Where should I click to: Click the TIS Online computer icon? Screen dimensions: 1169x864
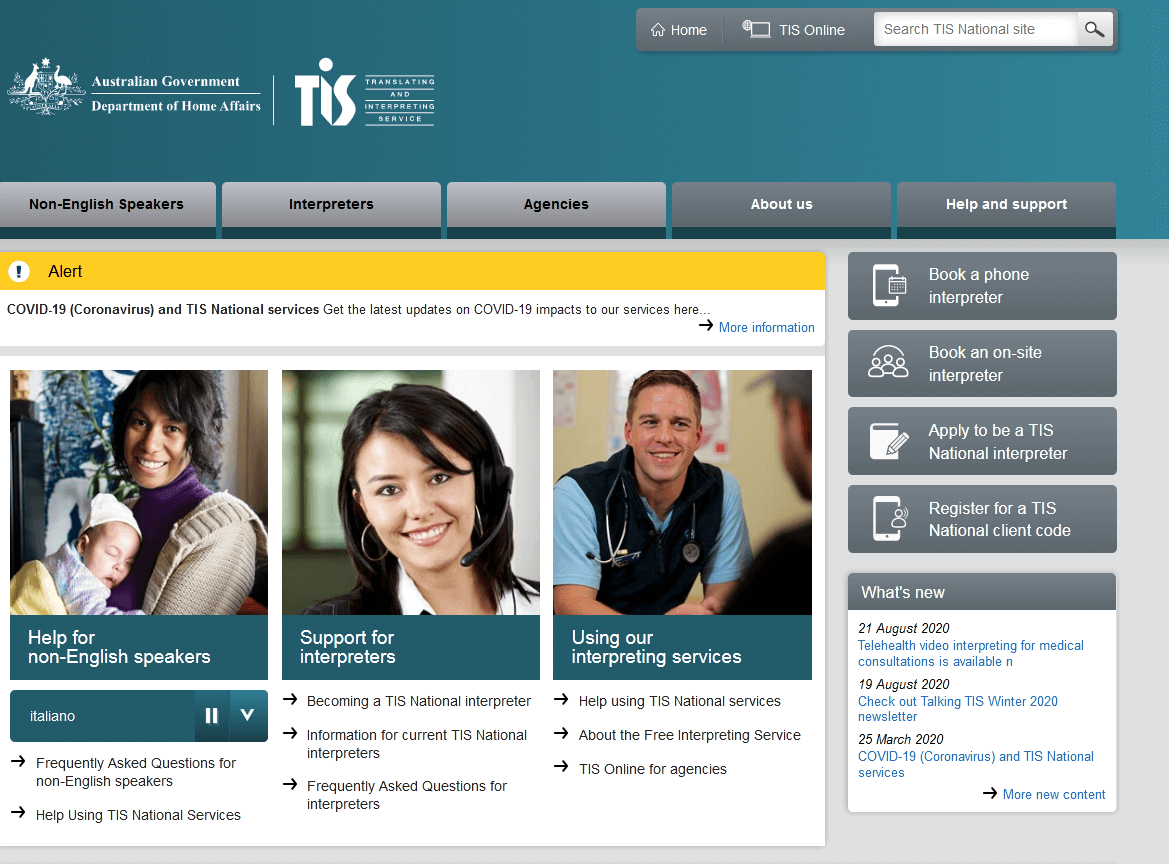[x=756, y=29]
